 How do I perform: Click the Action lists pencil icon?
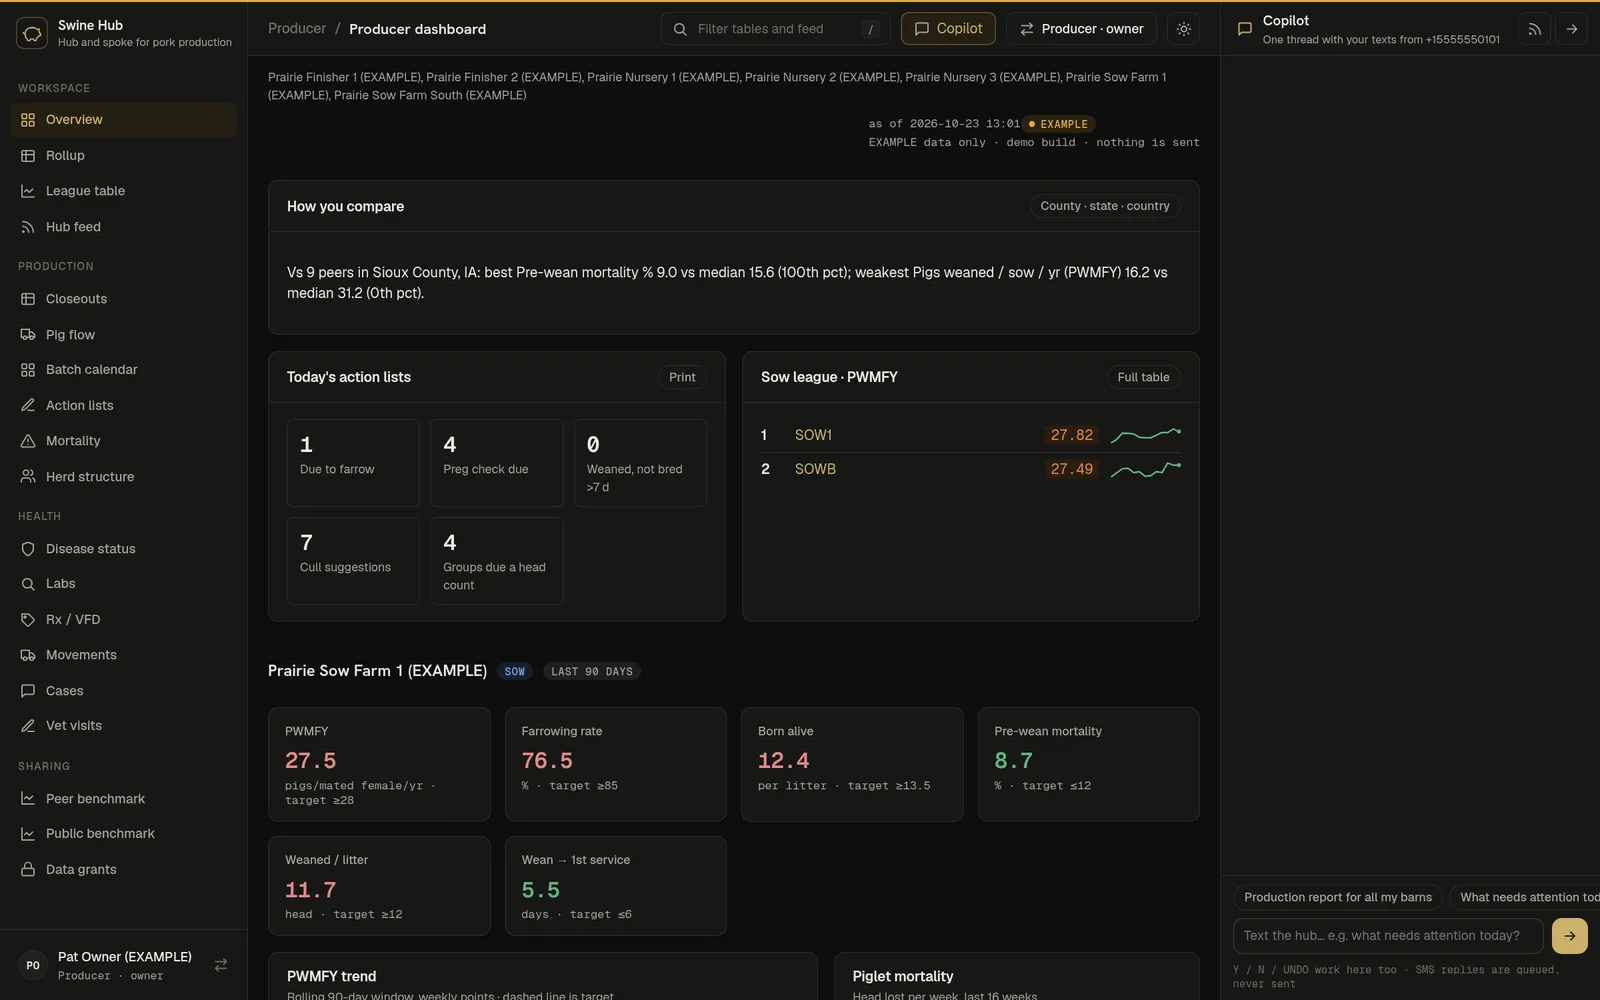28,405
